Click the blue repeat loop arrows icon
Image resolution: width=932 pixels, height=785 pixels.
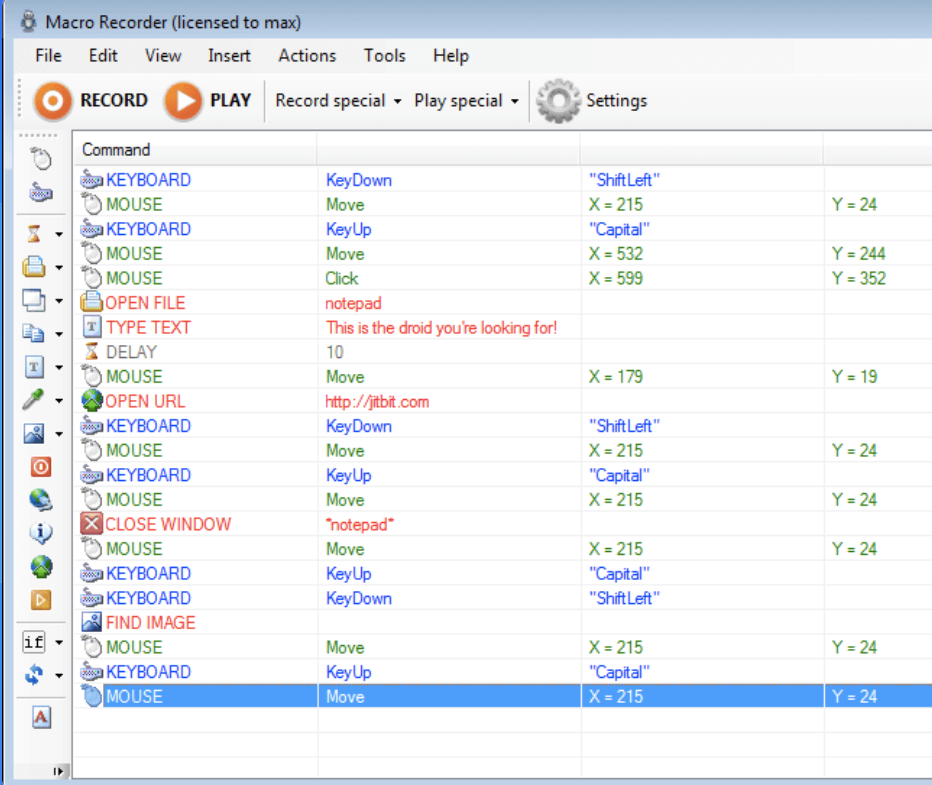pos(34,675)
